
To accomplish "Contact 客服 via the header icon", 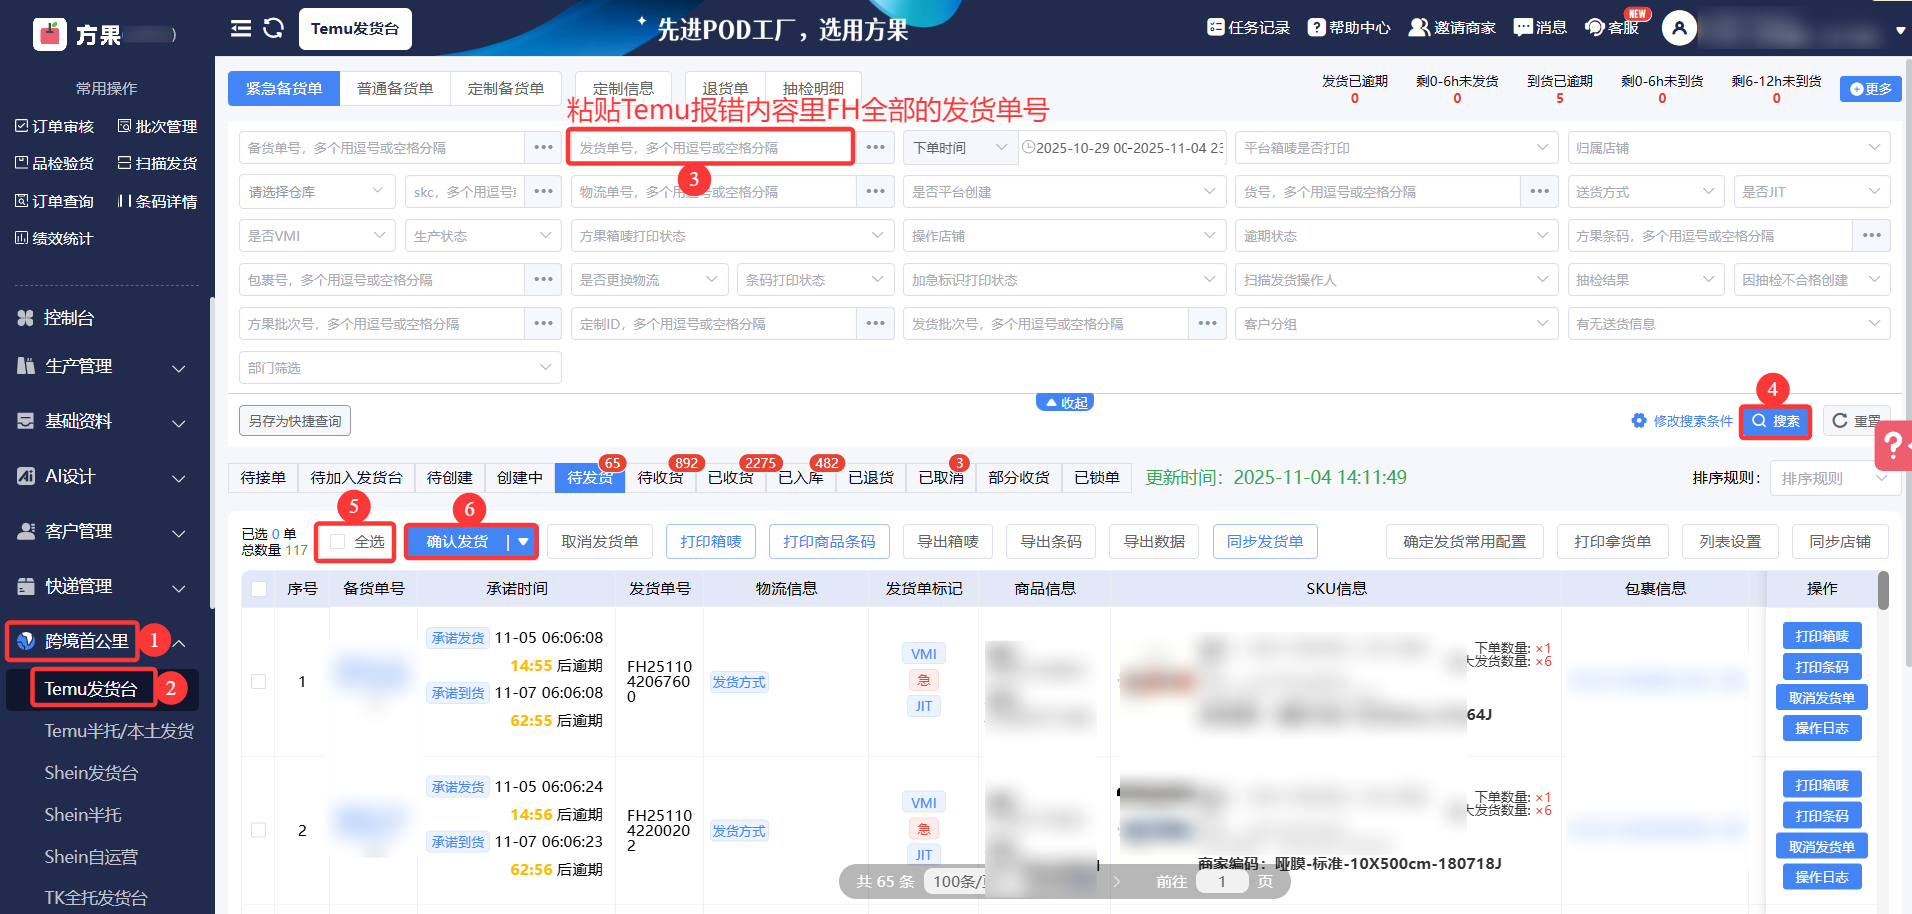I will [1612, 28].
